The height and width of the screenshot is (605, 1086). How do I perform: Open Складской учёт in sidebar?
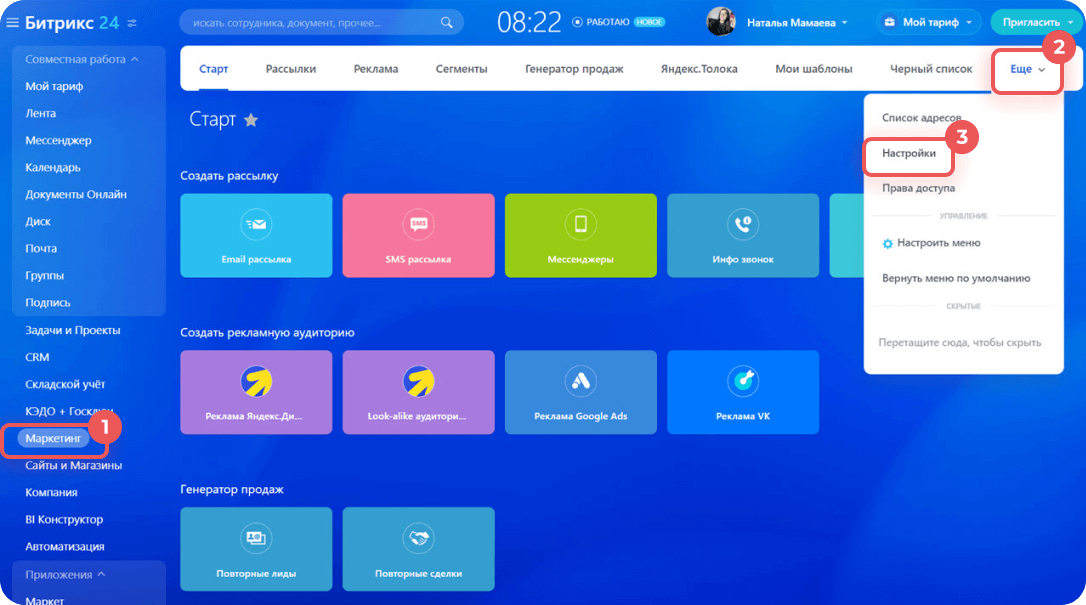[x=65, y=384]
